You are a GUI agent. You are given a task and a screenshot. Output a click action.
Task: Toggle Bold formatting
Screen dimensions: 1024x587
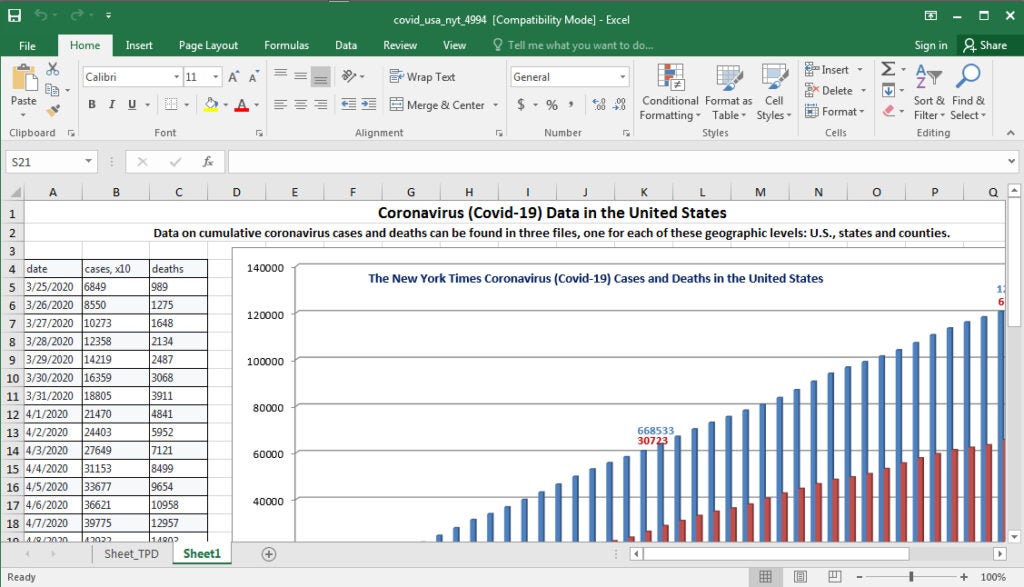point(92,105)
